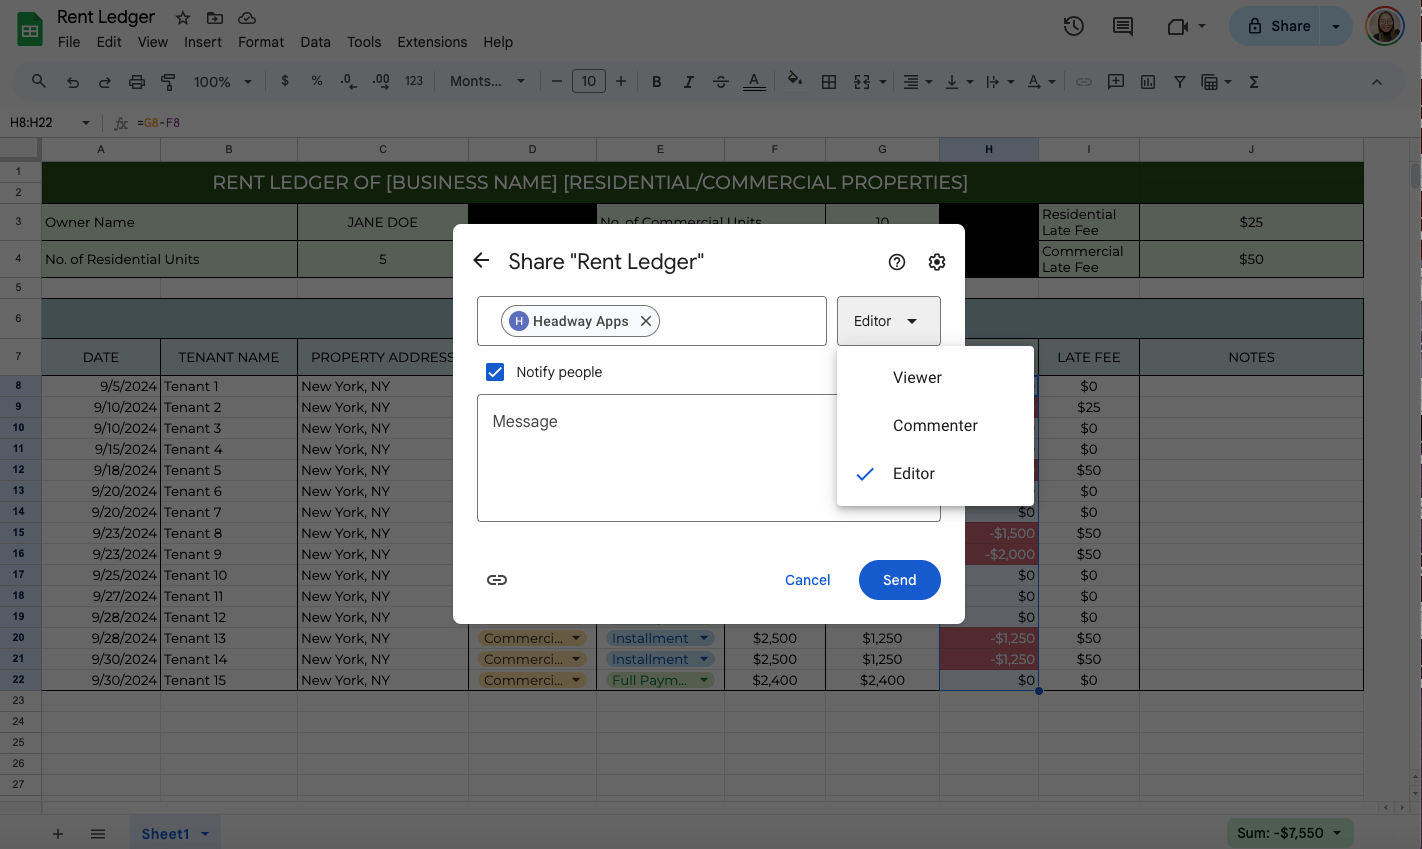
Task: Click the back arrow in Share dialog
Action: (481, 261)
